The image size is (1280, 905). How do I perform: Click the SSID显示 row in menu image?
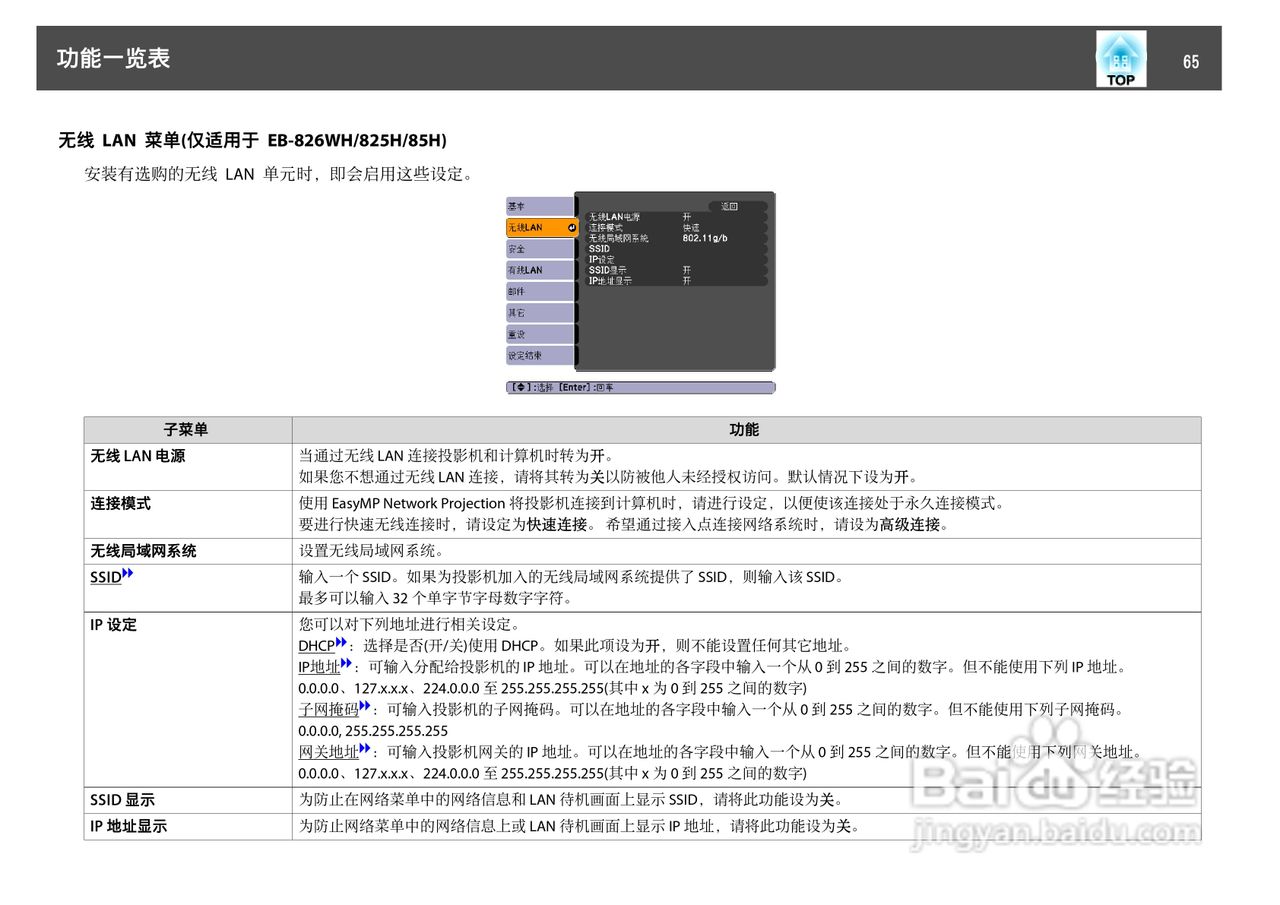pos(676,270)
